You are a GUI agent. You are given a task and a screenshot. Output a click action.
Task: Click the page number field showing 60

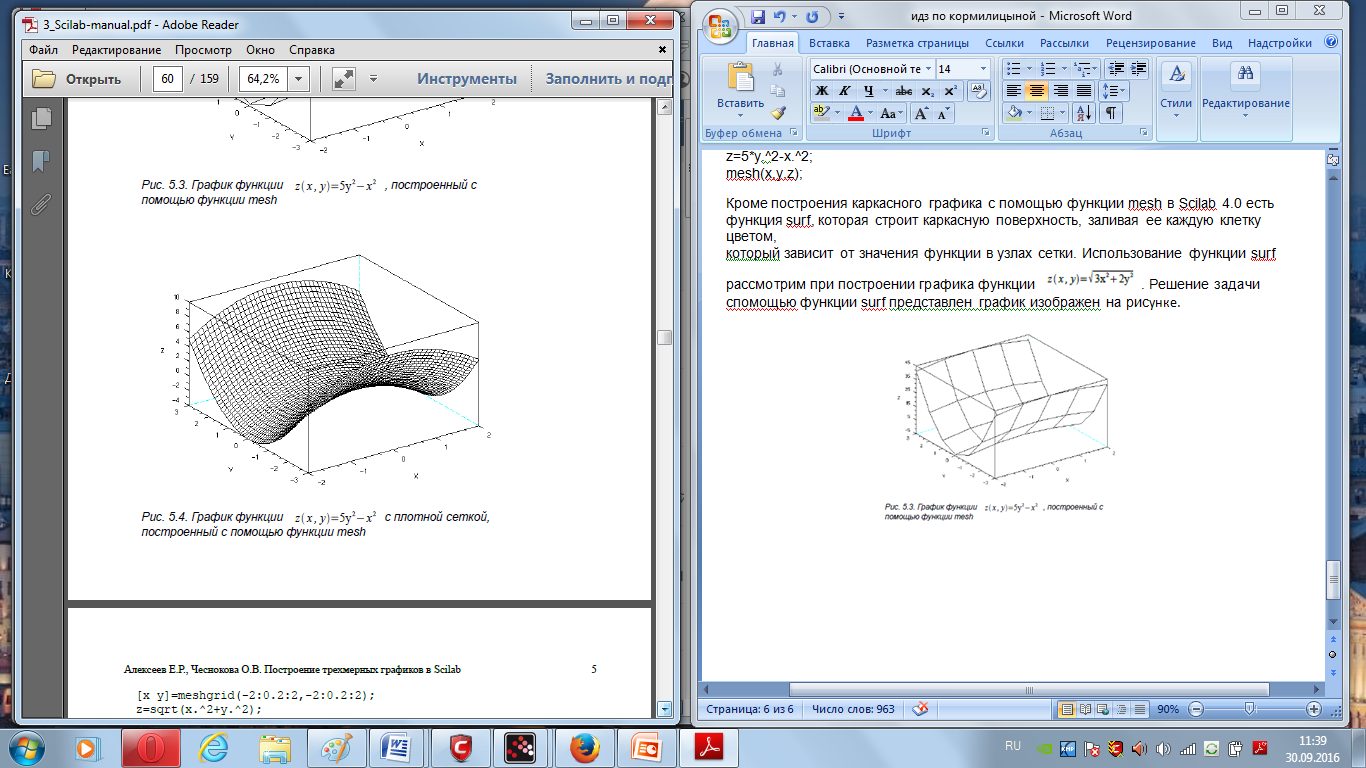(167, 79)
